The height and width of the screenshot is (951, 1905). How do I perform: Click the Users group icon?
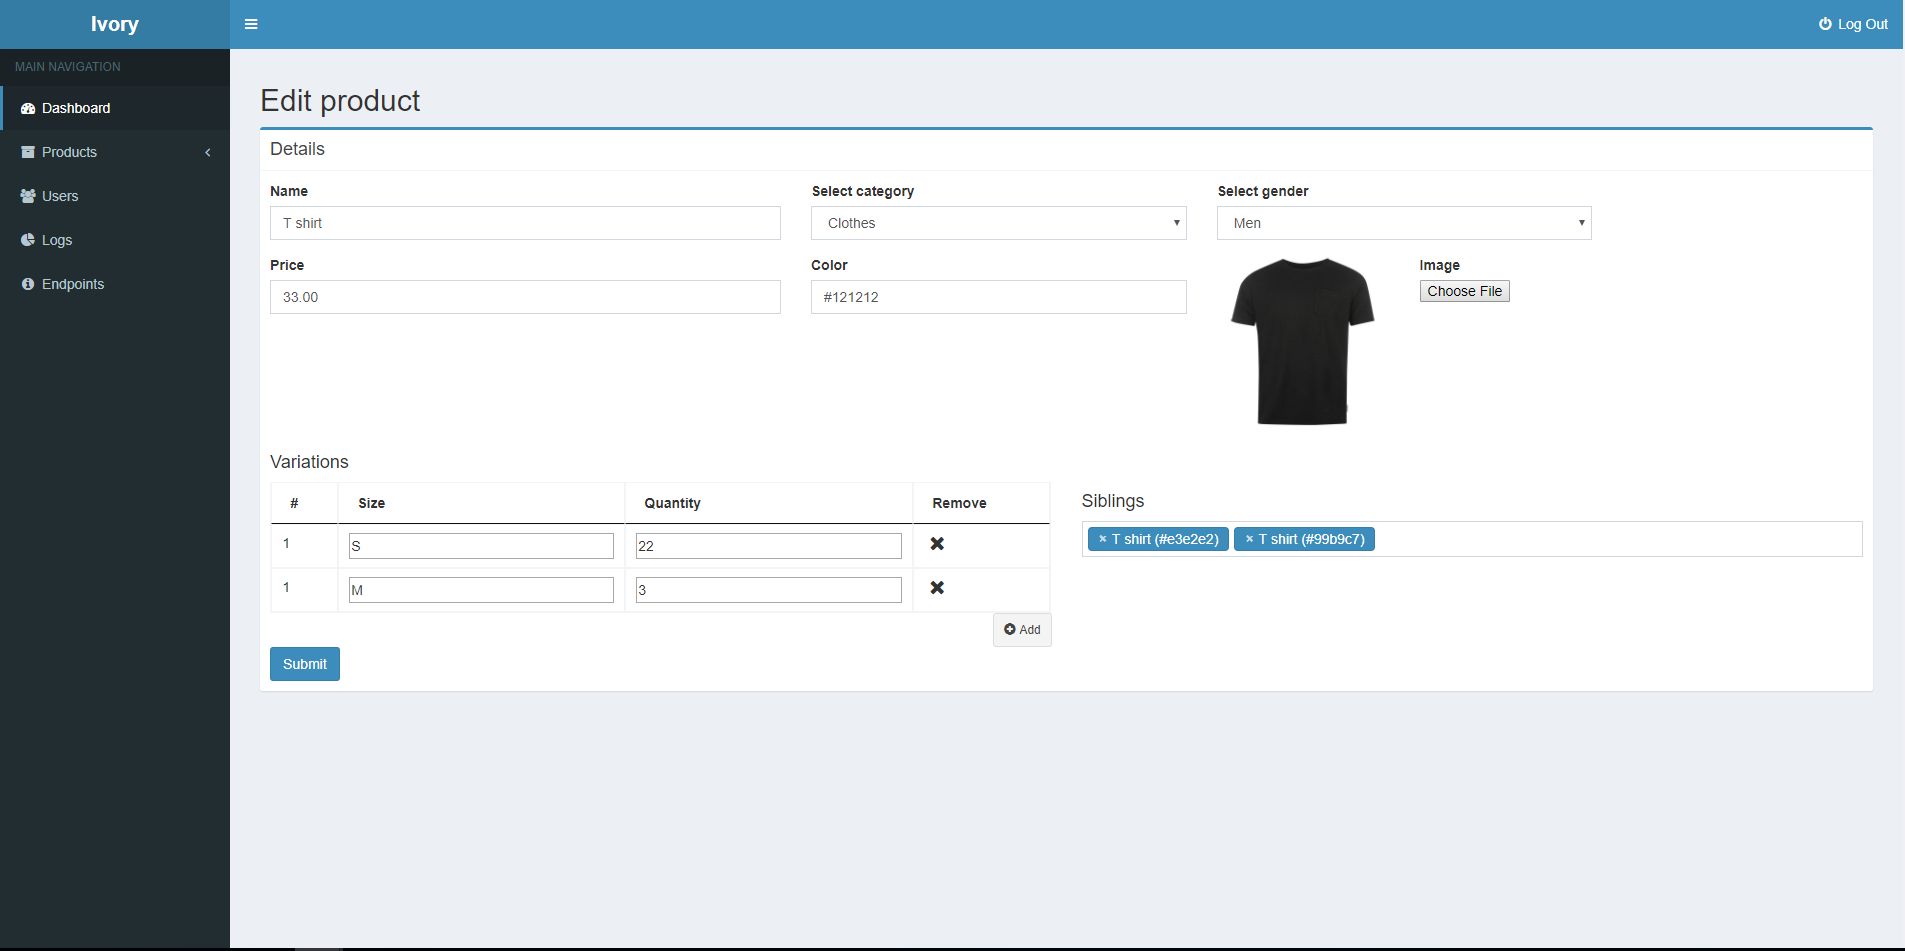coord(28,196)
